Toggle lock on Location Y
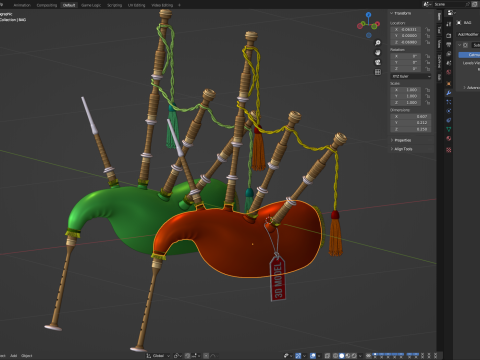The width and height of the screenshot is (480, 360). click(x=428, y=36)
